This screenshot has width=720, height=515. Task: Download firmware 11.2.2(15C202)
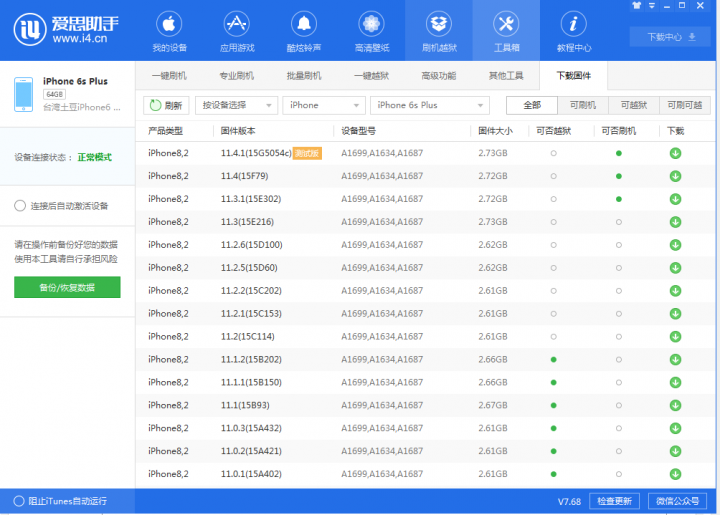click(x=675, y=291)
